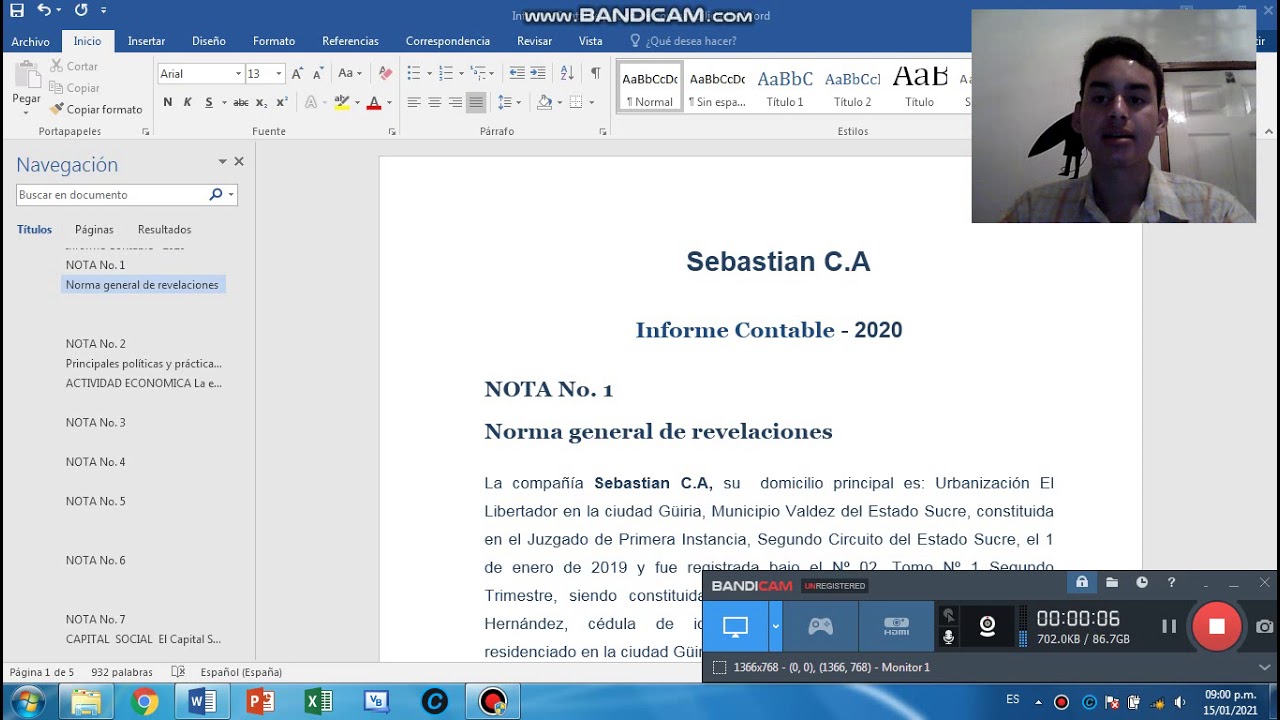
Task: Select Bandicam game recording mode icon
Action: tap(821, 626)
